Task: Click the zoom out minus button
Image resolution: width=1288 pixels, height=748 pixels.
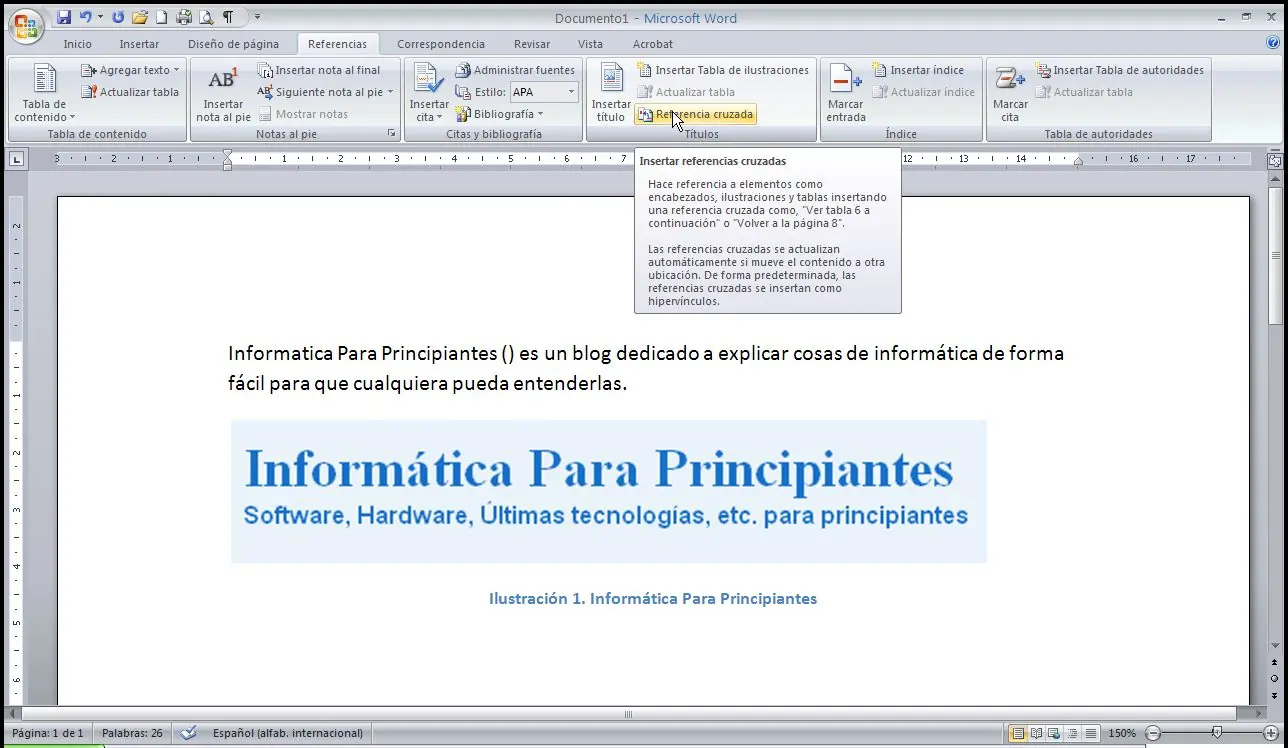Action: coord(1153,733)
